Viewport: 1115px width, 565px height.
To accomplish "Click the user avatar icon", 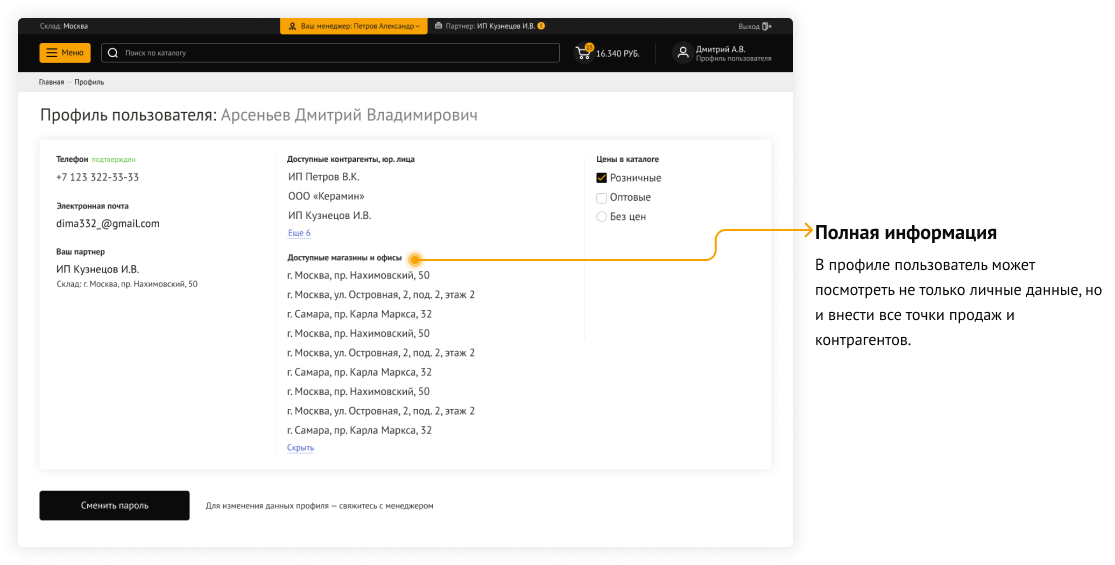I will (682, 53).
